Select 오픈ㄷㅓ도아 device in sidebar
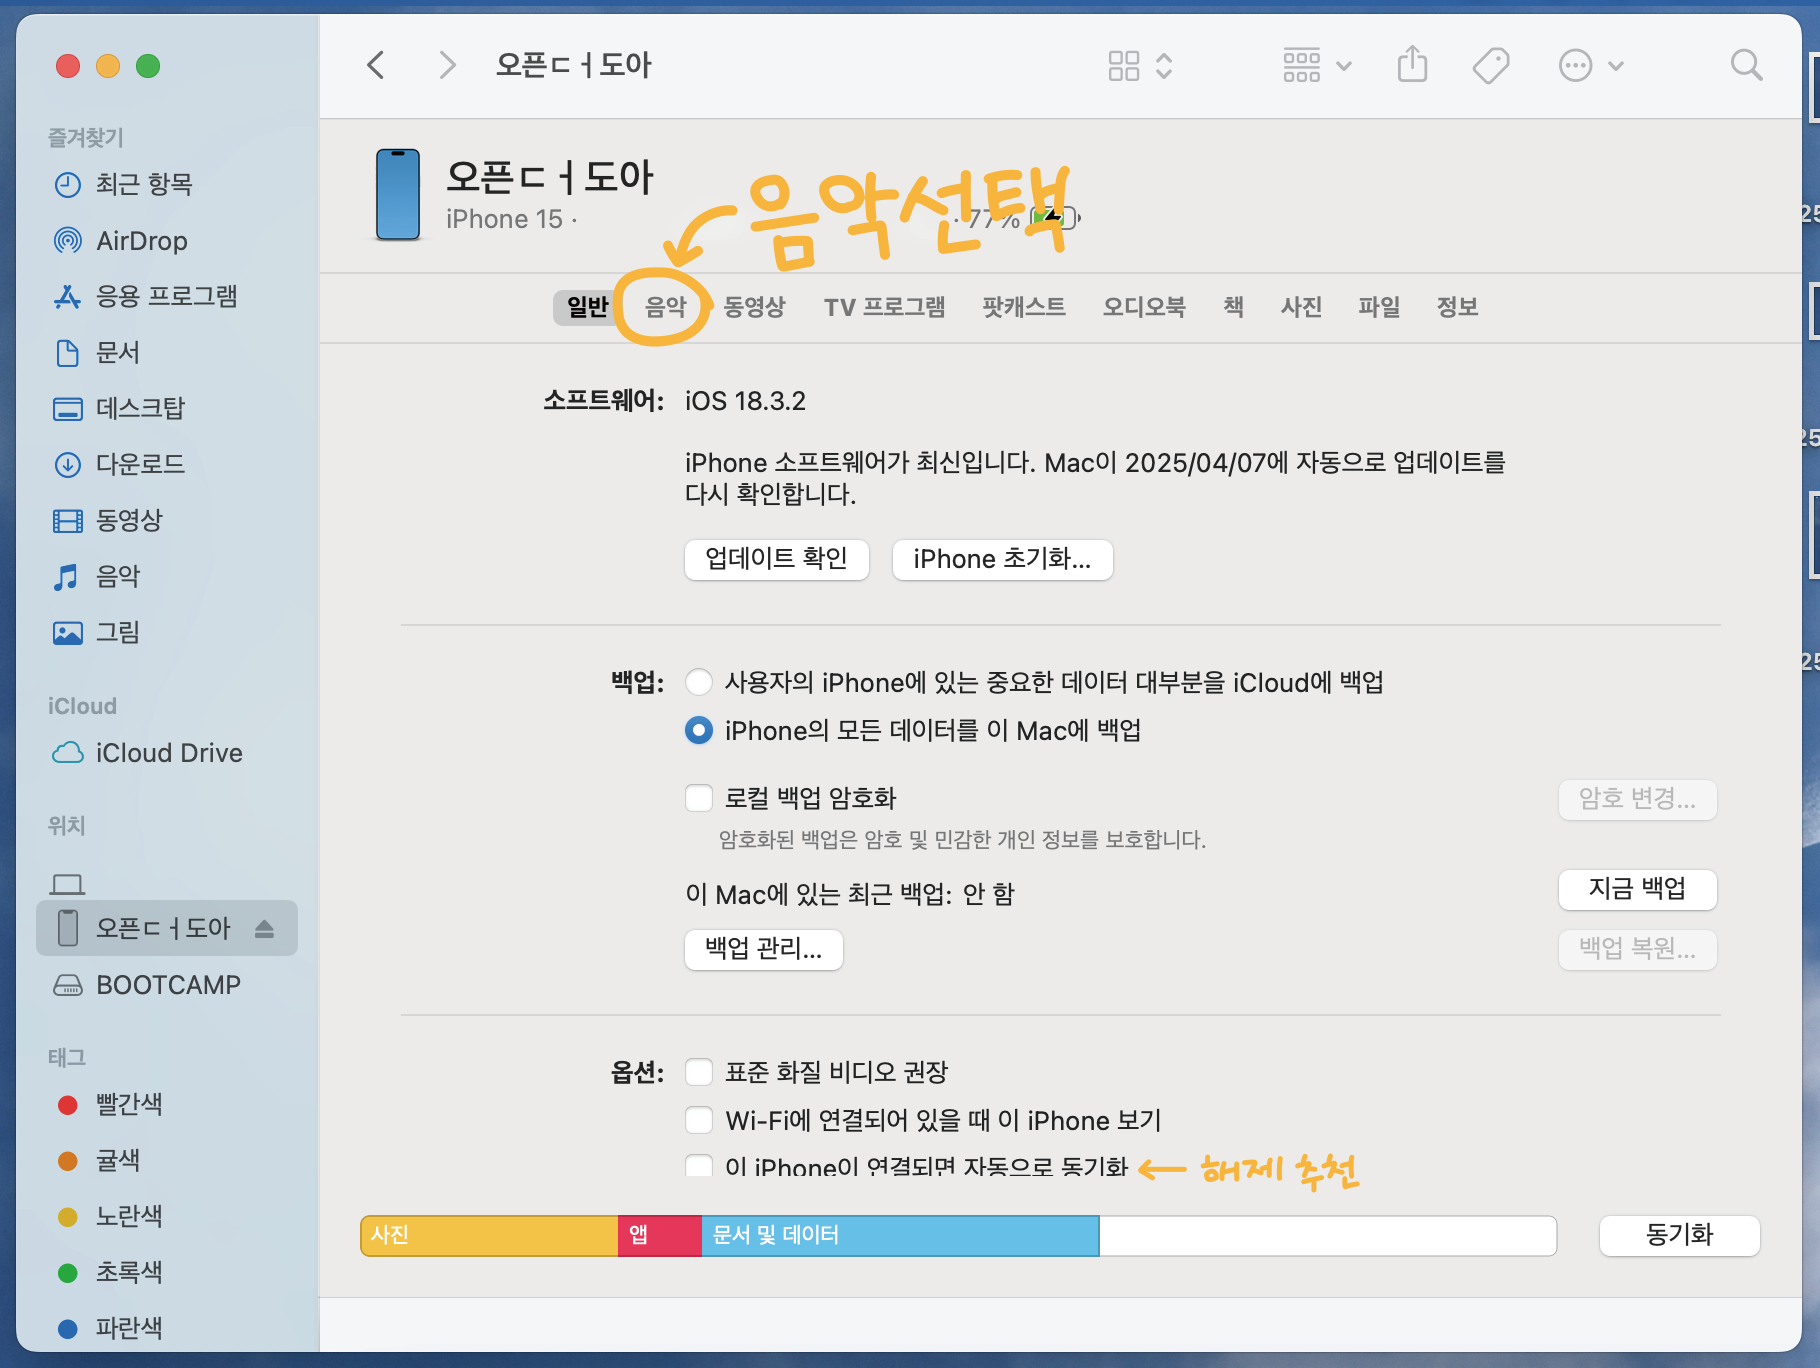The width and height of the screenshot is (1820, 1368). tap(168, 928)
